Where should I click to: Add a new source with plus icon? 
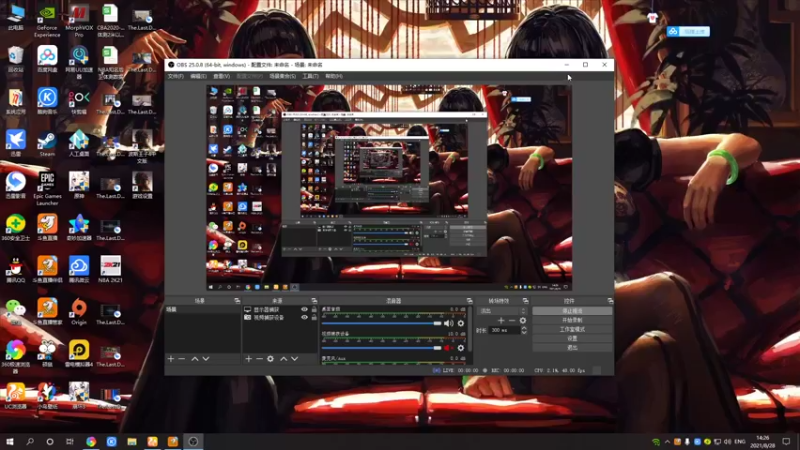(x=248, y=359)
